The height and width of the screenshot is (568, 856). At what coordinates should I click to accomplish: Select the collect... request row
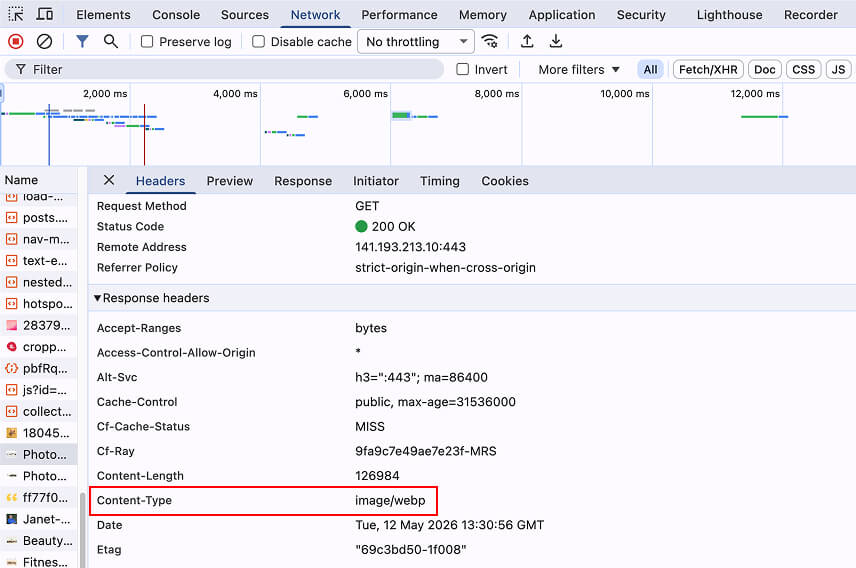pyautogui.click(x=38, y=412)
